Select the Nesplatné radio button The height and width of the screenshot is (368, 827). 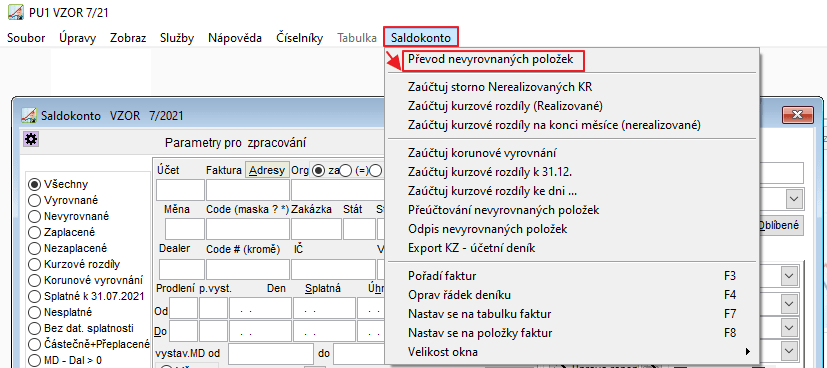coord(34,312)
